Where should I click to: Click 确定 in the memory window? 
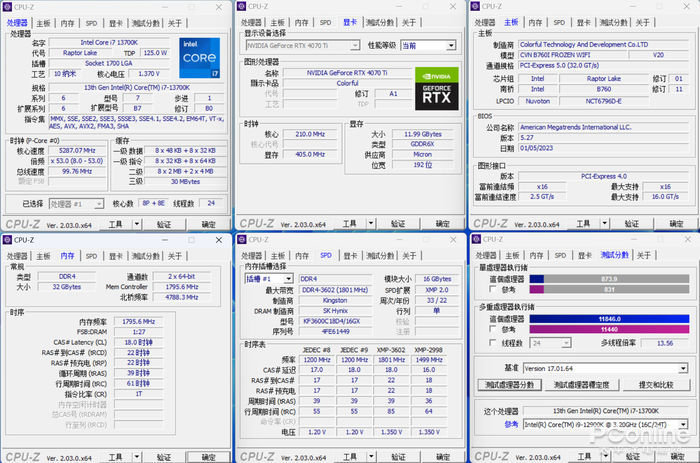pyautogui.click(x=208, y=457)
